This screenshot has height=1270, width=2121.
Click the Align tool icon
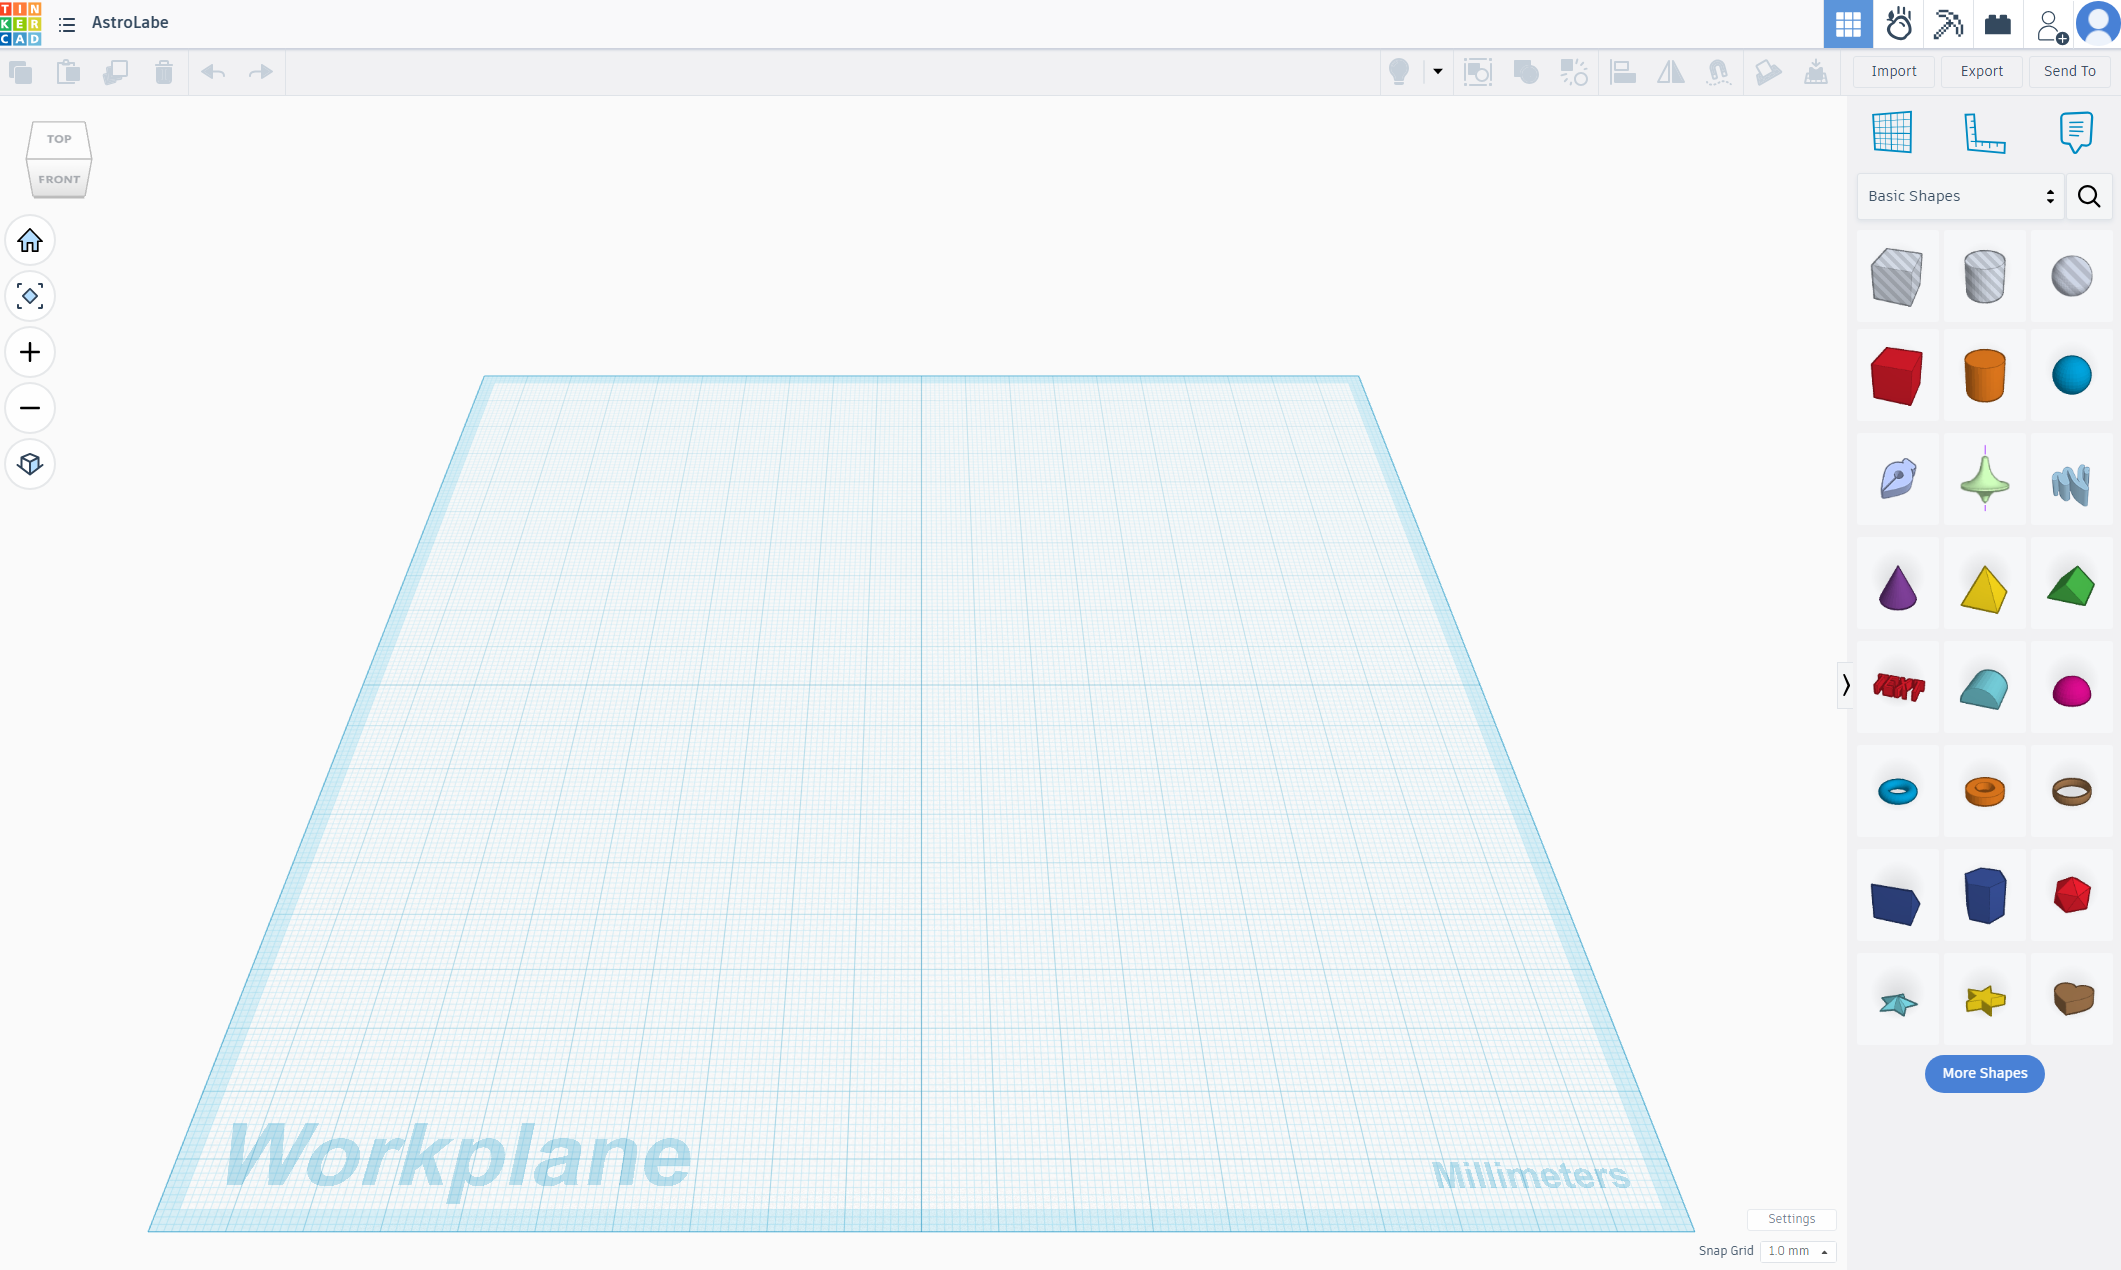click(x=1623, y=72)
